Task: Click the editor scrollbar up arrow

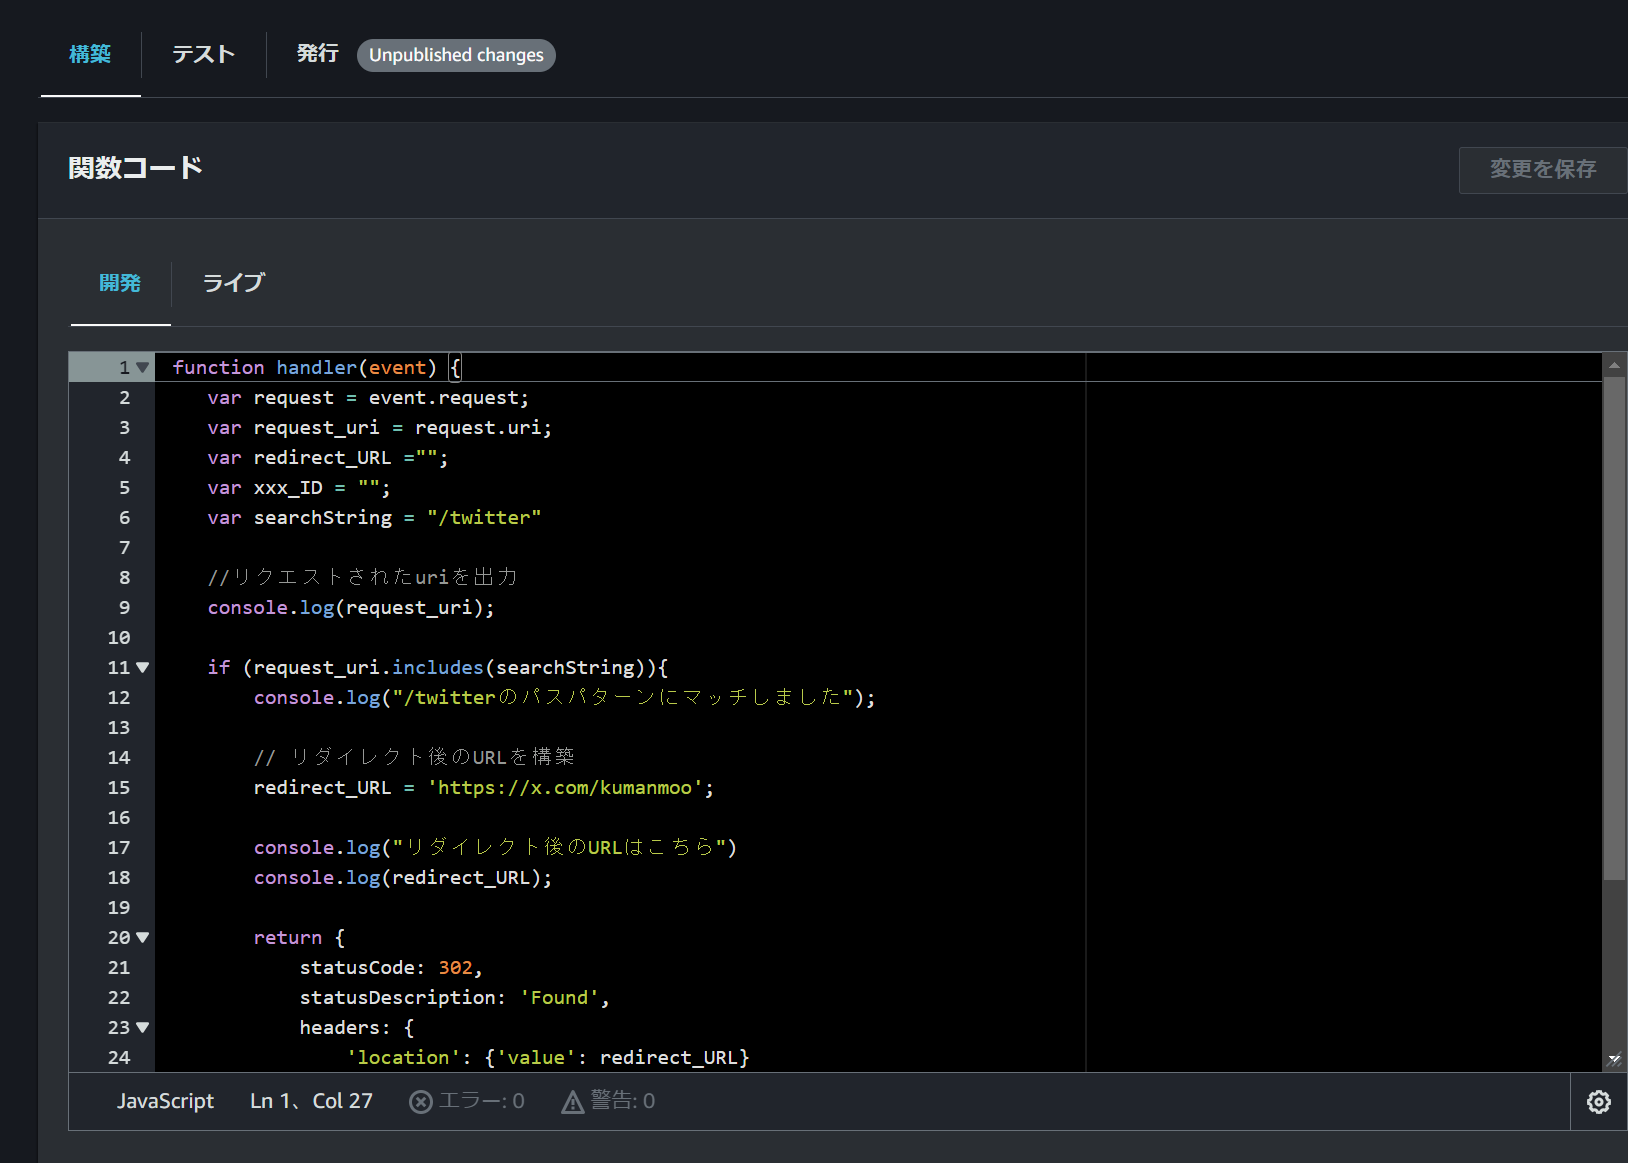Action: tap(1614, 366)
